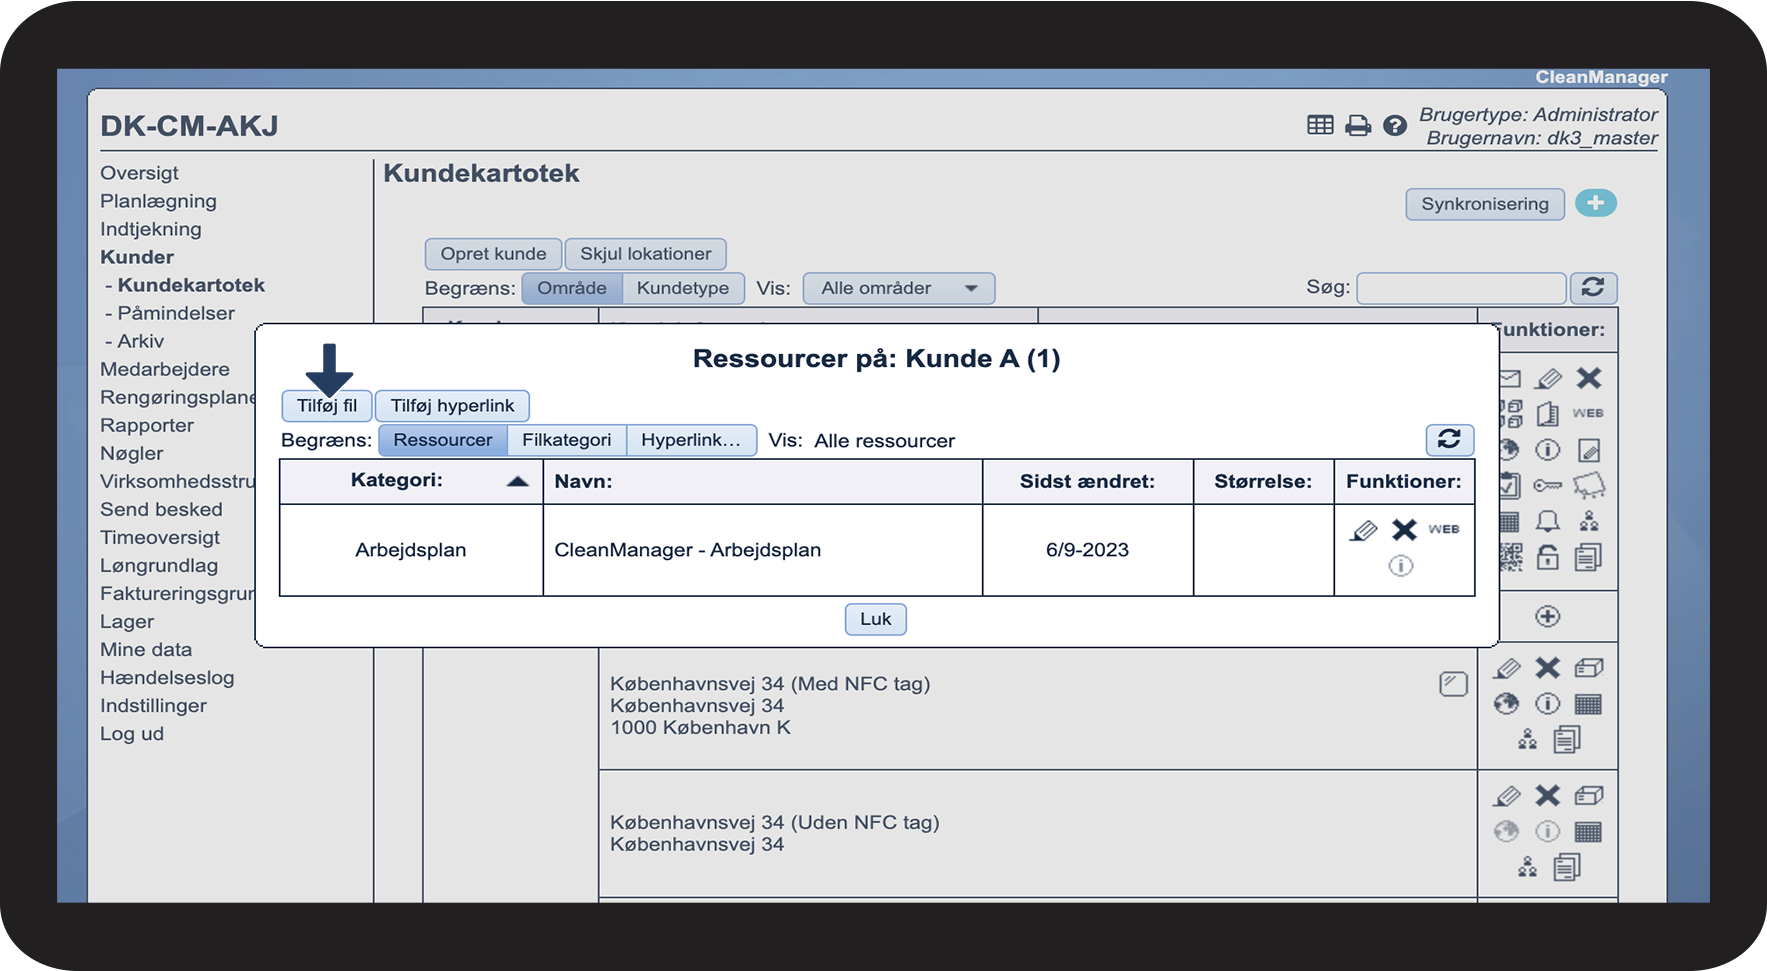Close the dialog with the Luk button
This screenshot has height=971, width=1767.
[x=875, y=619]
